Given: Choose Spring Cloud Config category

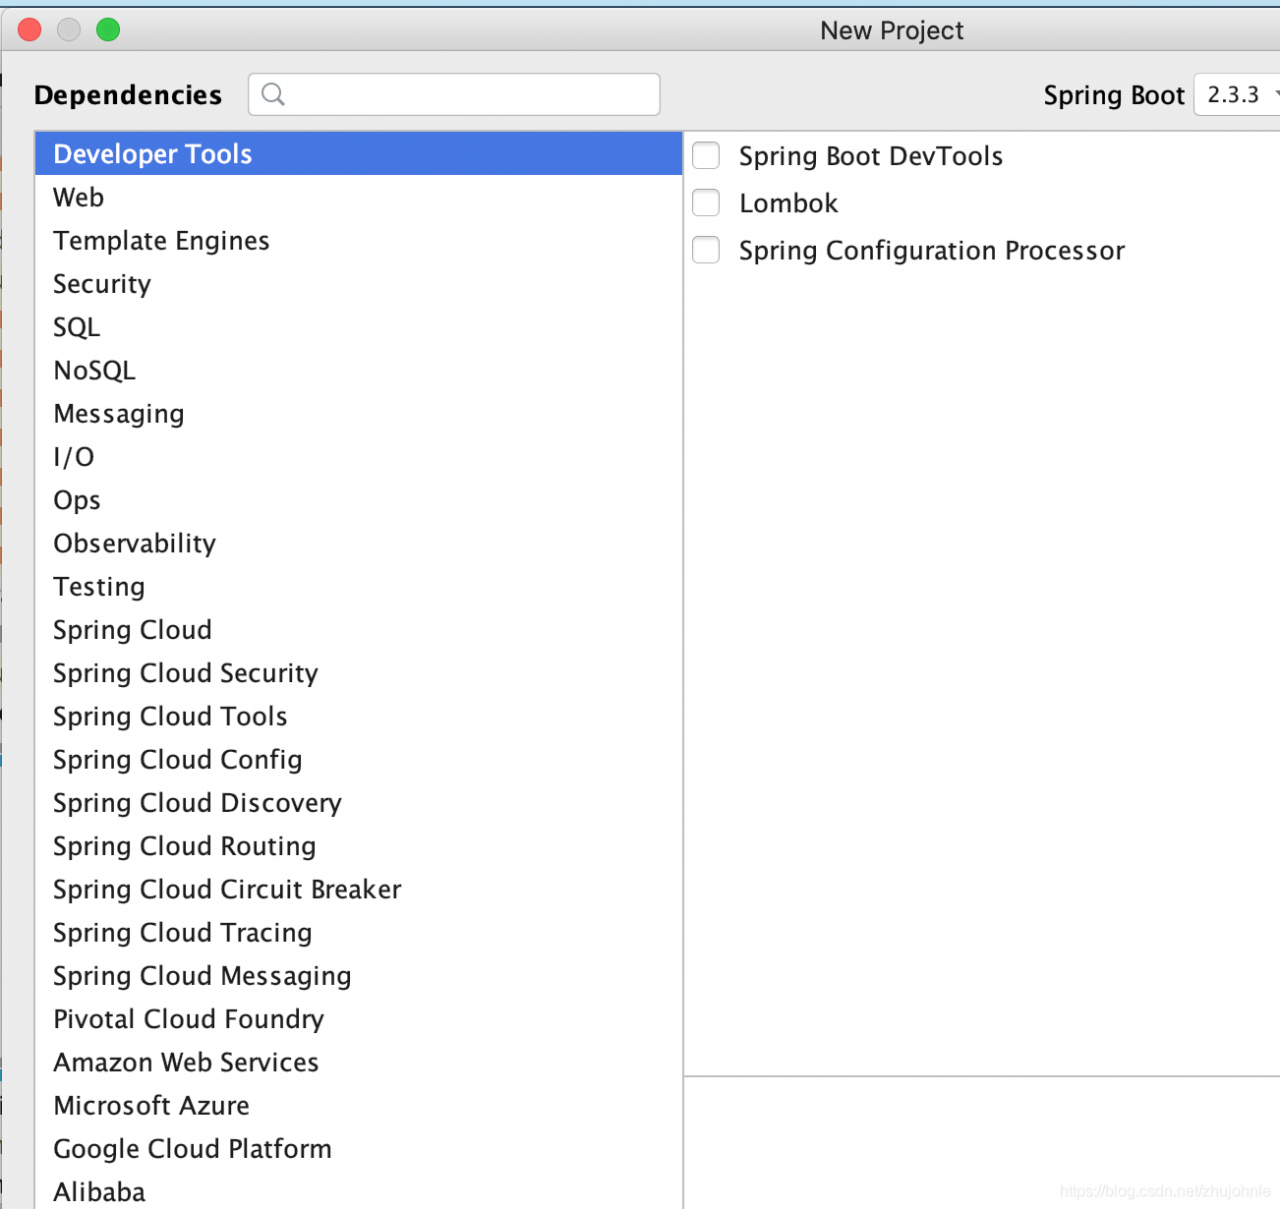Looking at the screenshot, I should coord(359,760).
